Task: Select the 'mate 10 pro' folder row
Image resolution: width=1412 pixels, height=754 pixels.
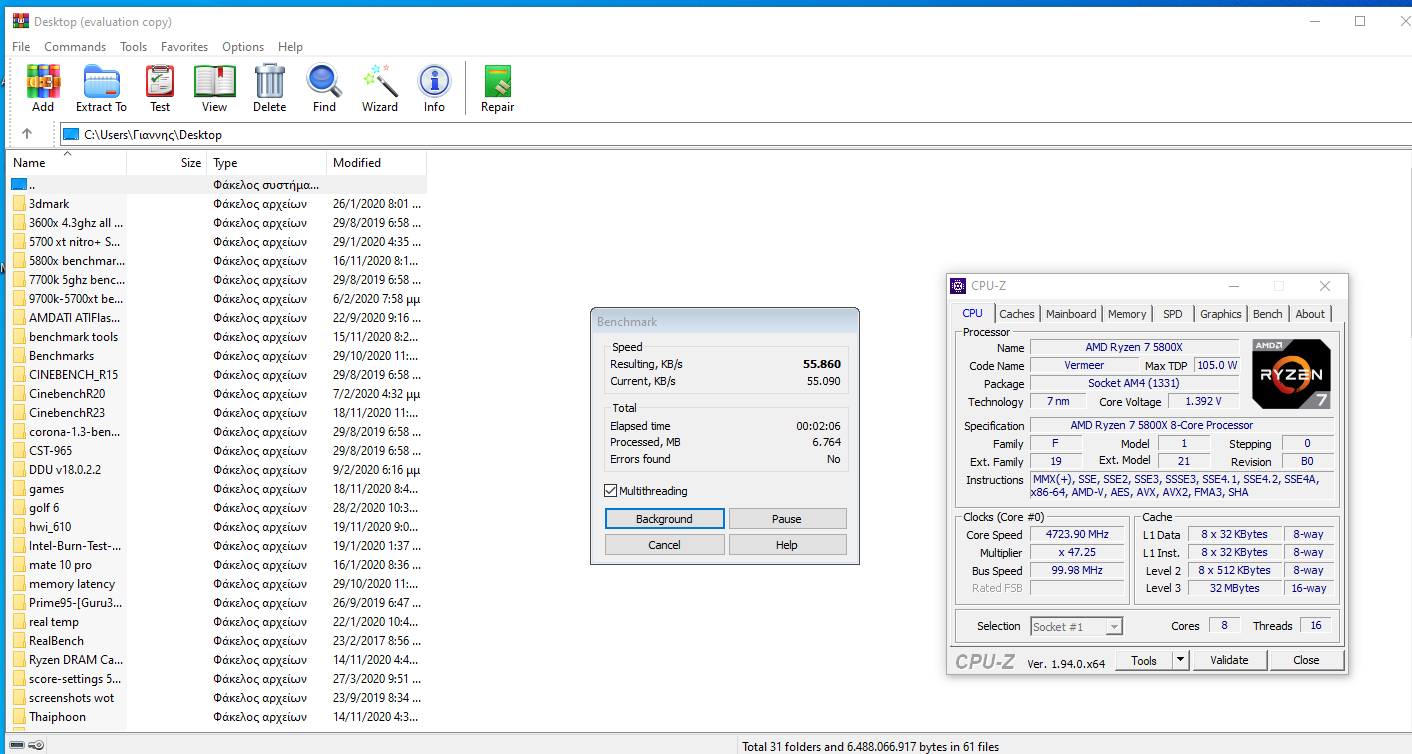Action: click(x=218, y=565)
